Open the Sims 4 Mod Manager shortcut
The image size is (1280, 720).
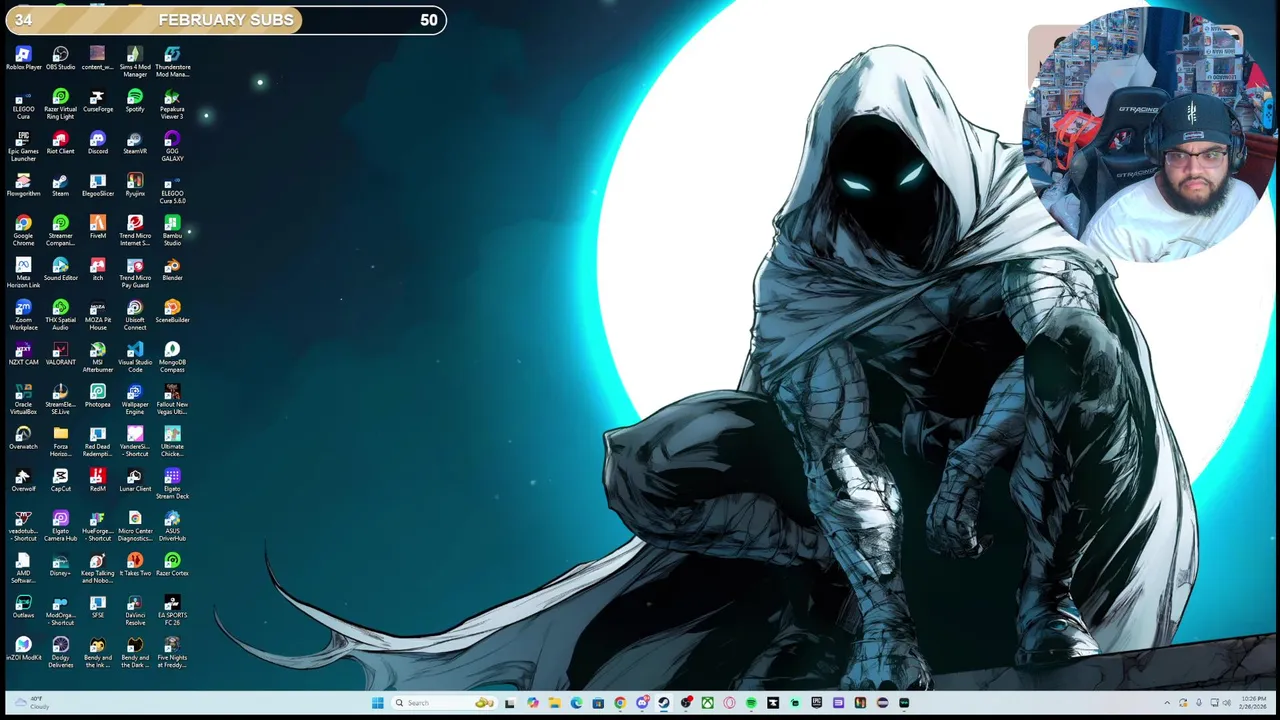(x=135, y=61)
